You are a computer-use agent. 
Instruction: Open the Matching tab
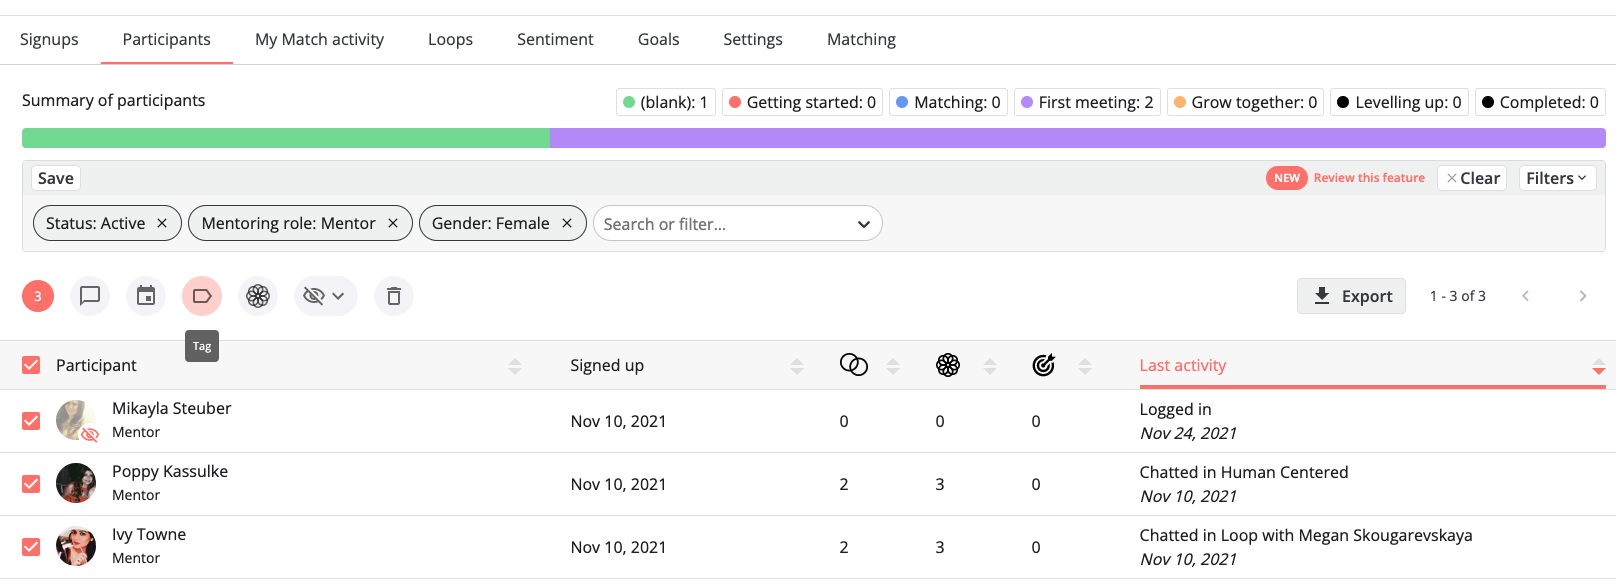pos(861,39)
